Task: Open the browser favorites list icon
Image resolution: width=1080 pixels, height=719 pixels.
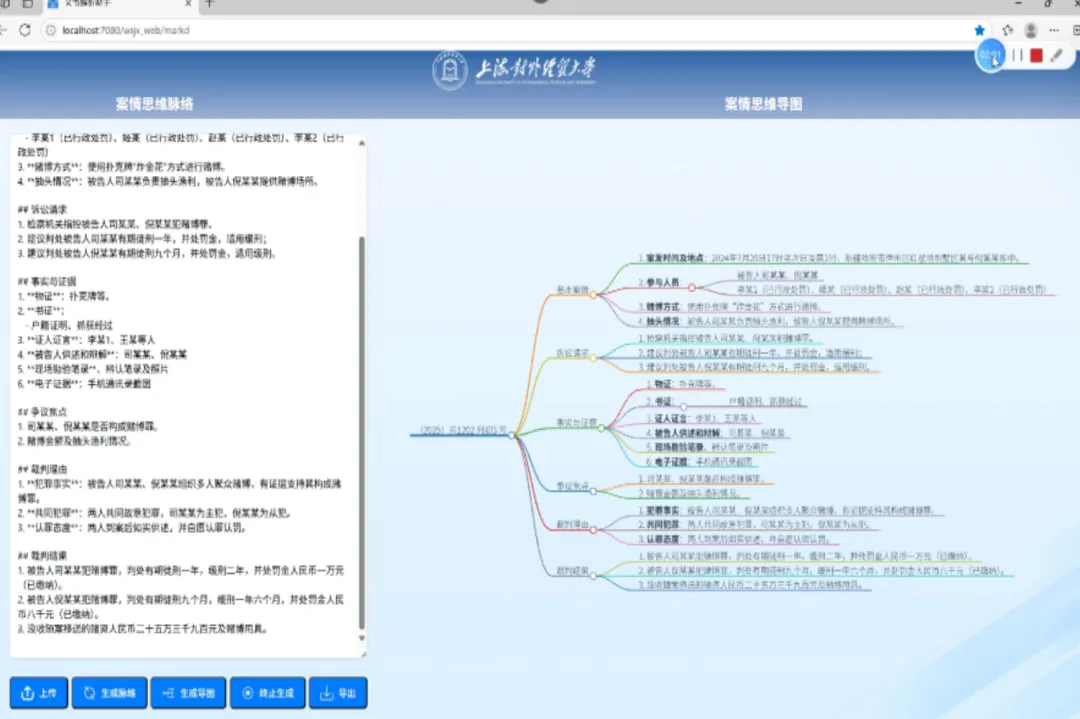Action: (x=1008, y=30)
